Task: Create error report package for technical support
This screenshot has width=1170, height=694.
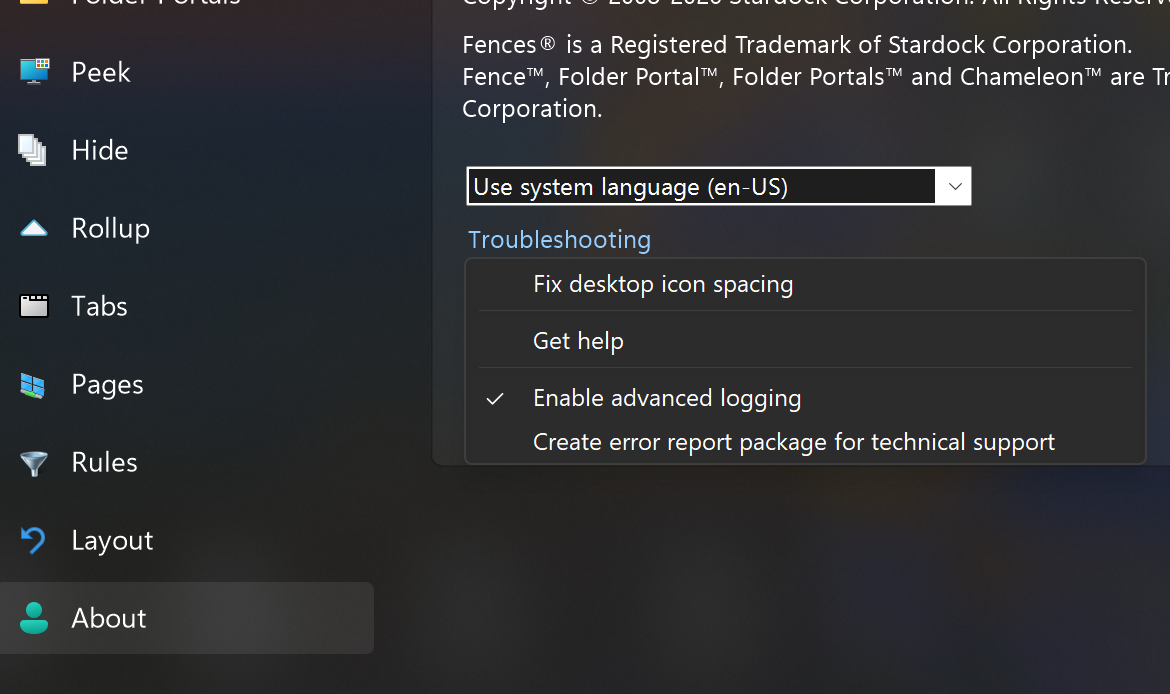Action: pos(794,443)
